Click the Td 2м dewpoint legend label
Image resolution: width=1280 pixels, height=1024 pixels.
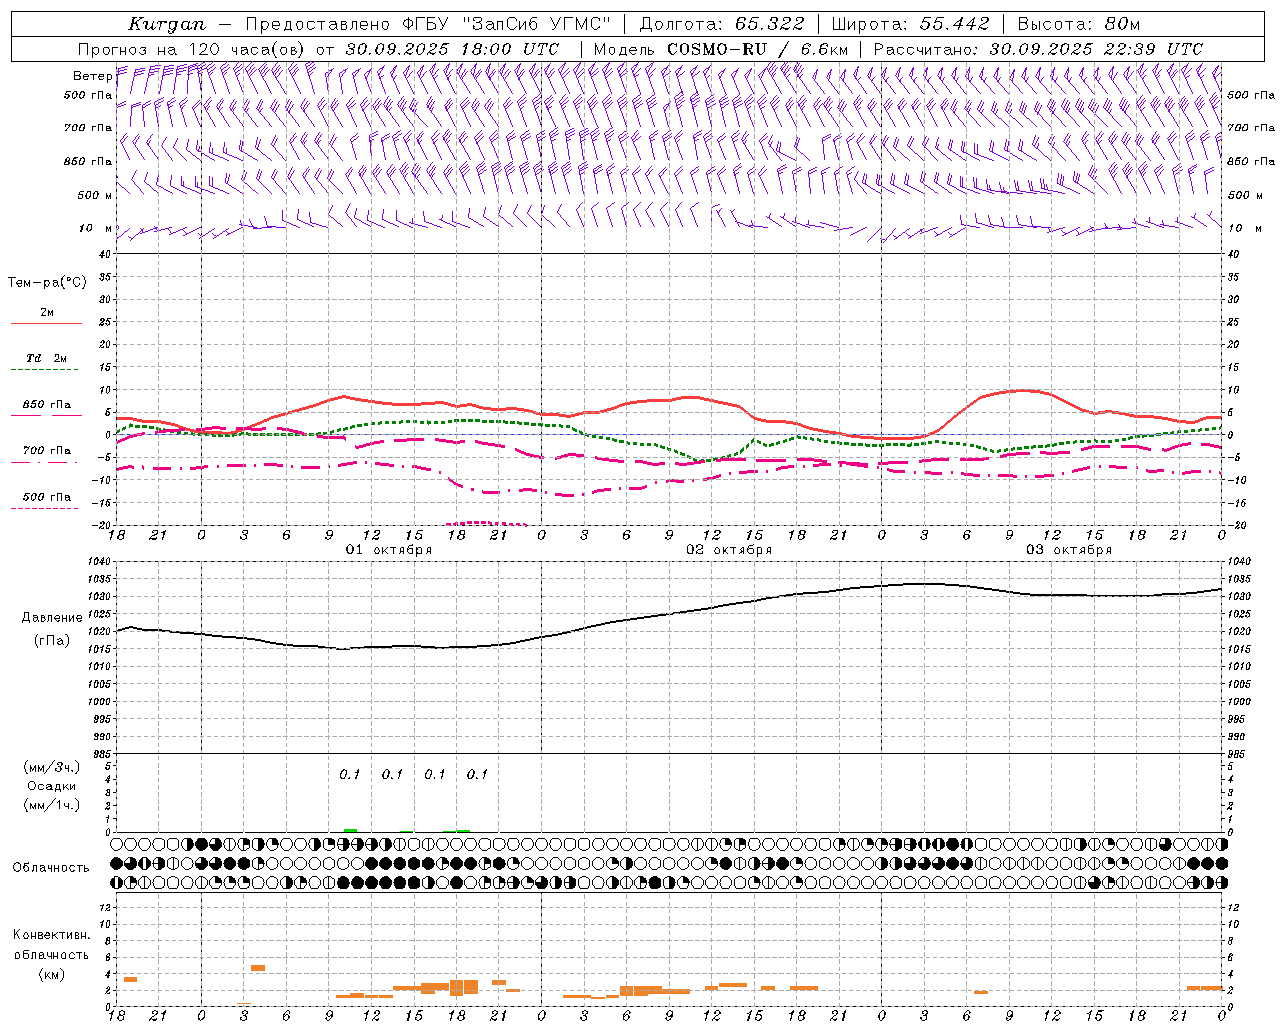pyautogui.click(x=47, y=358)
